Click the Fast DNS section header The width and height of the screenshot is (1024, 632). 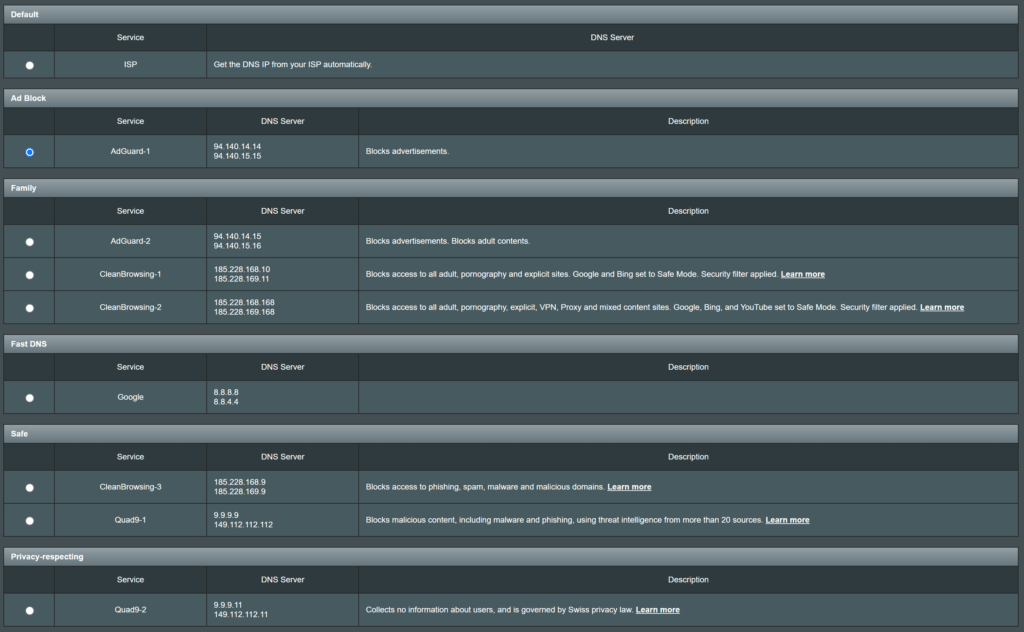[511, 344]
